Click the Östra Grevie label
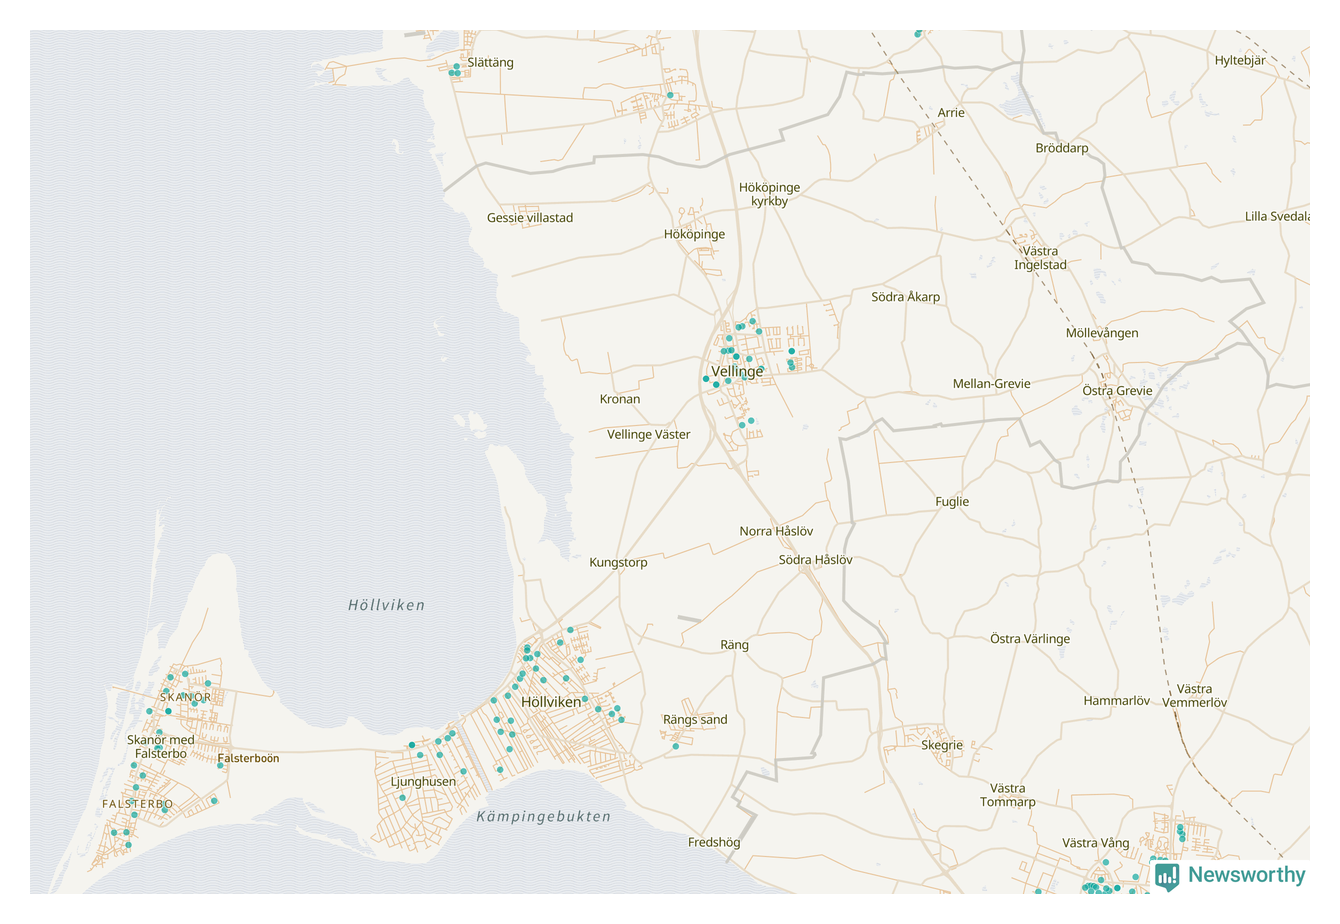 click(x=1117, y=391)
